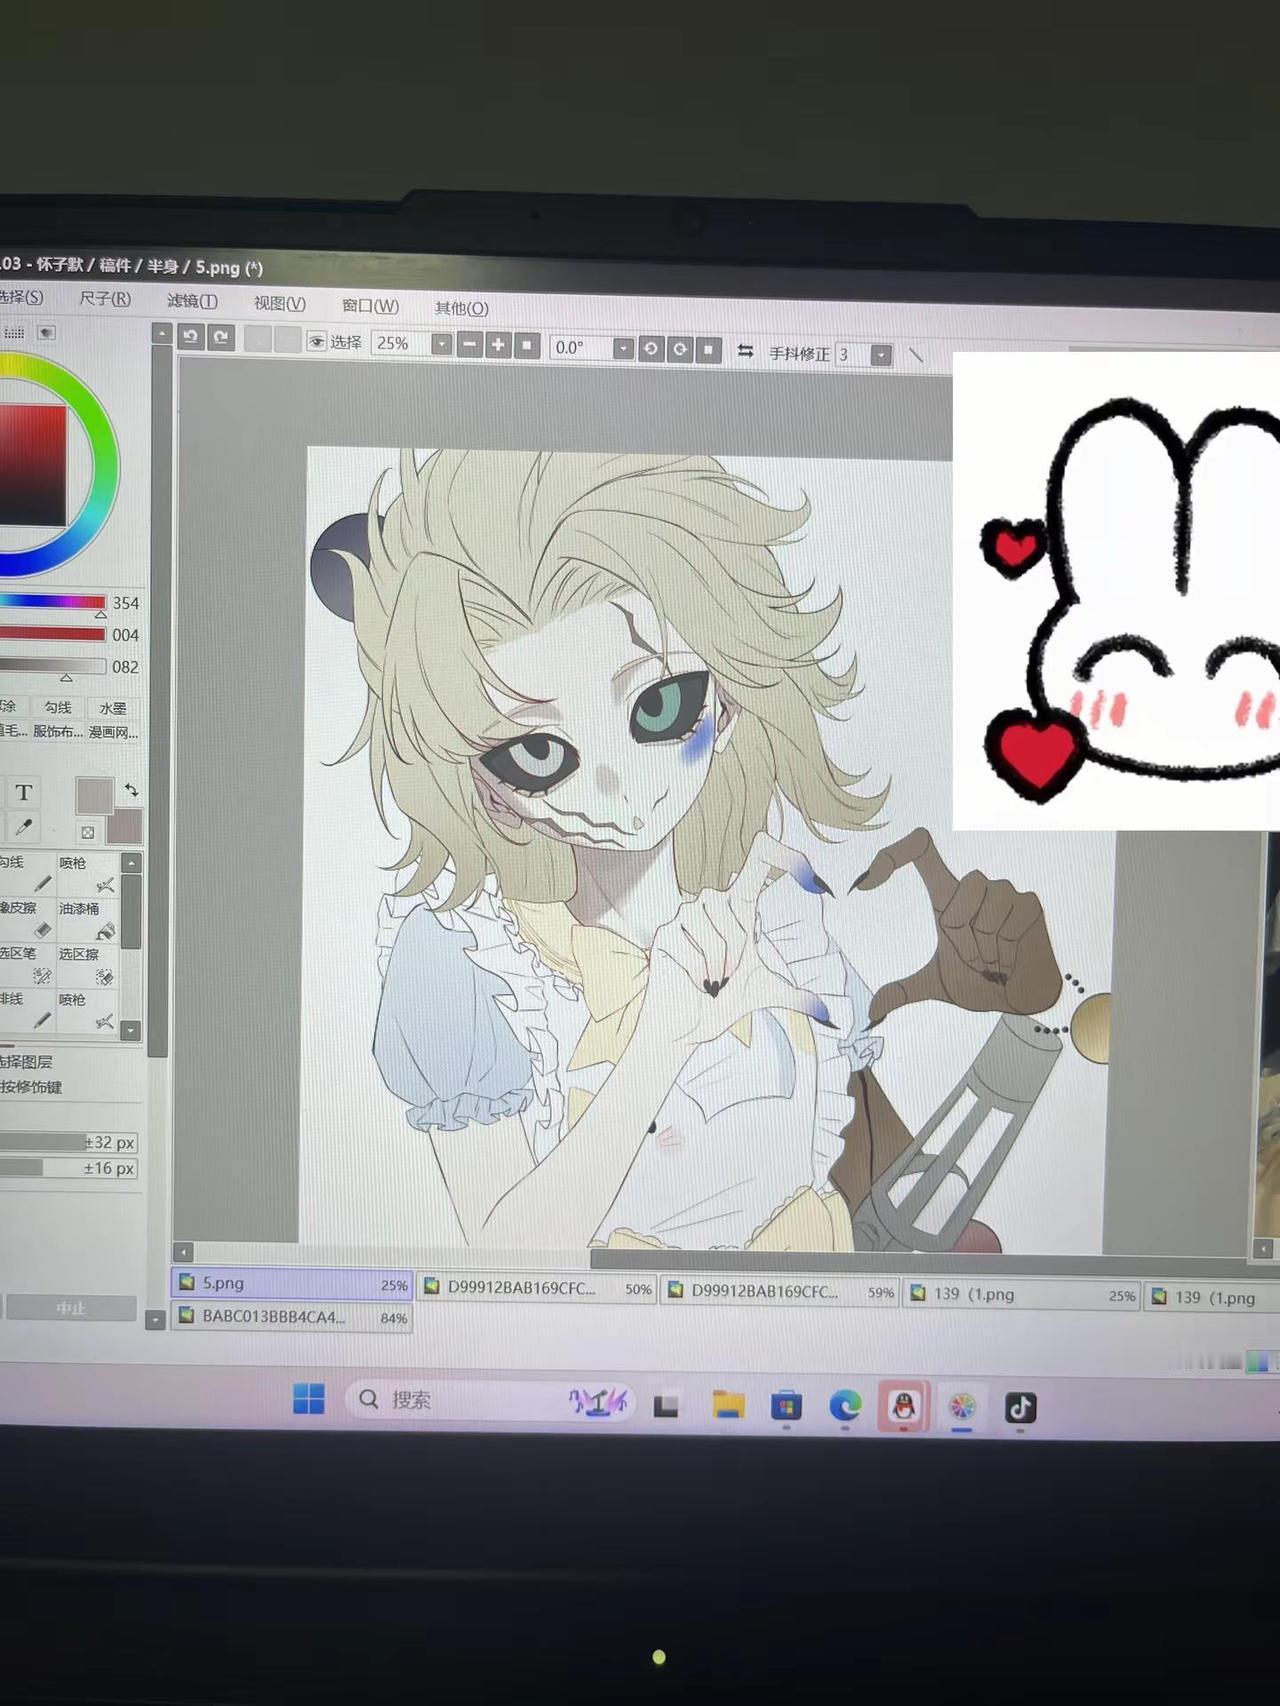Screen dimensions: 1280x1706
Task: Open the zoom percentage dropdown arrow
Action: click(441, 344)
